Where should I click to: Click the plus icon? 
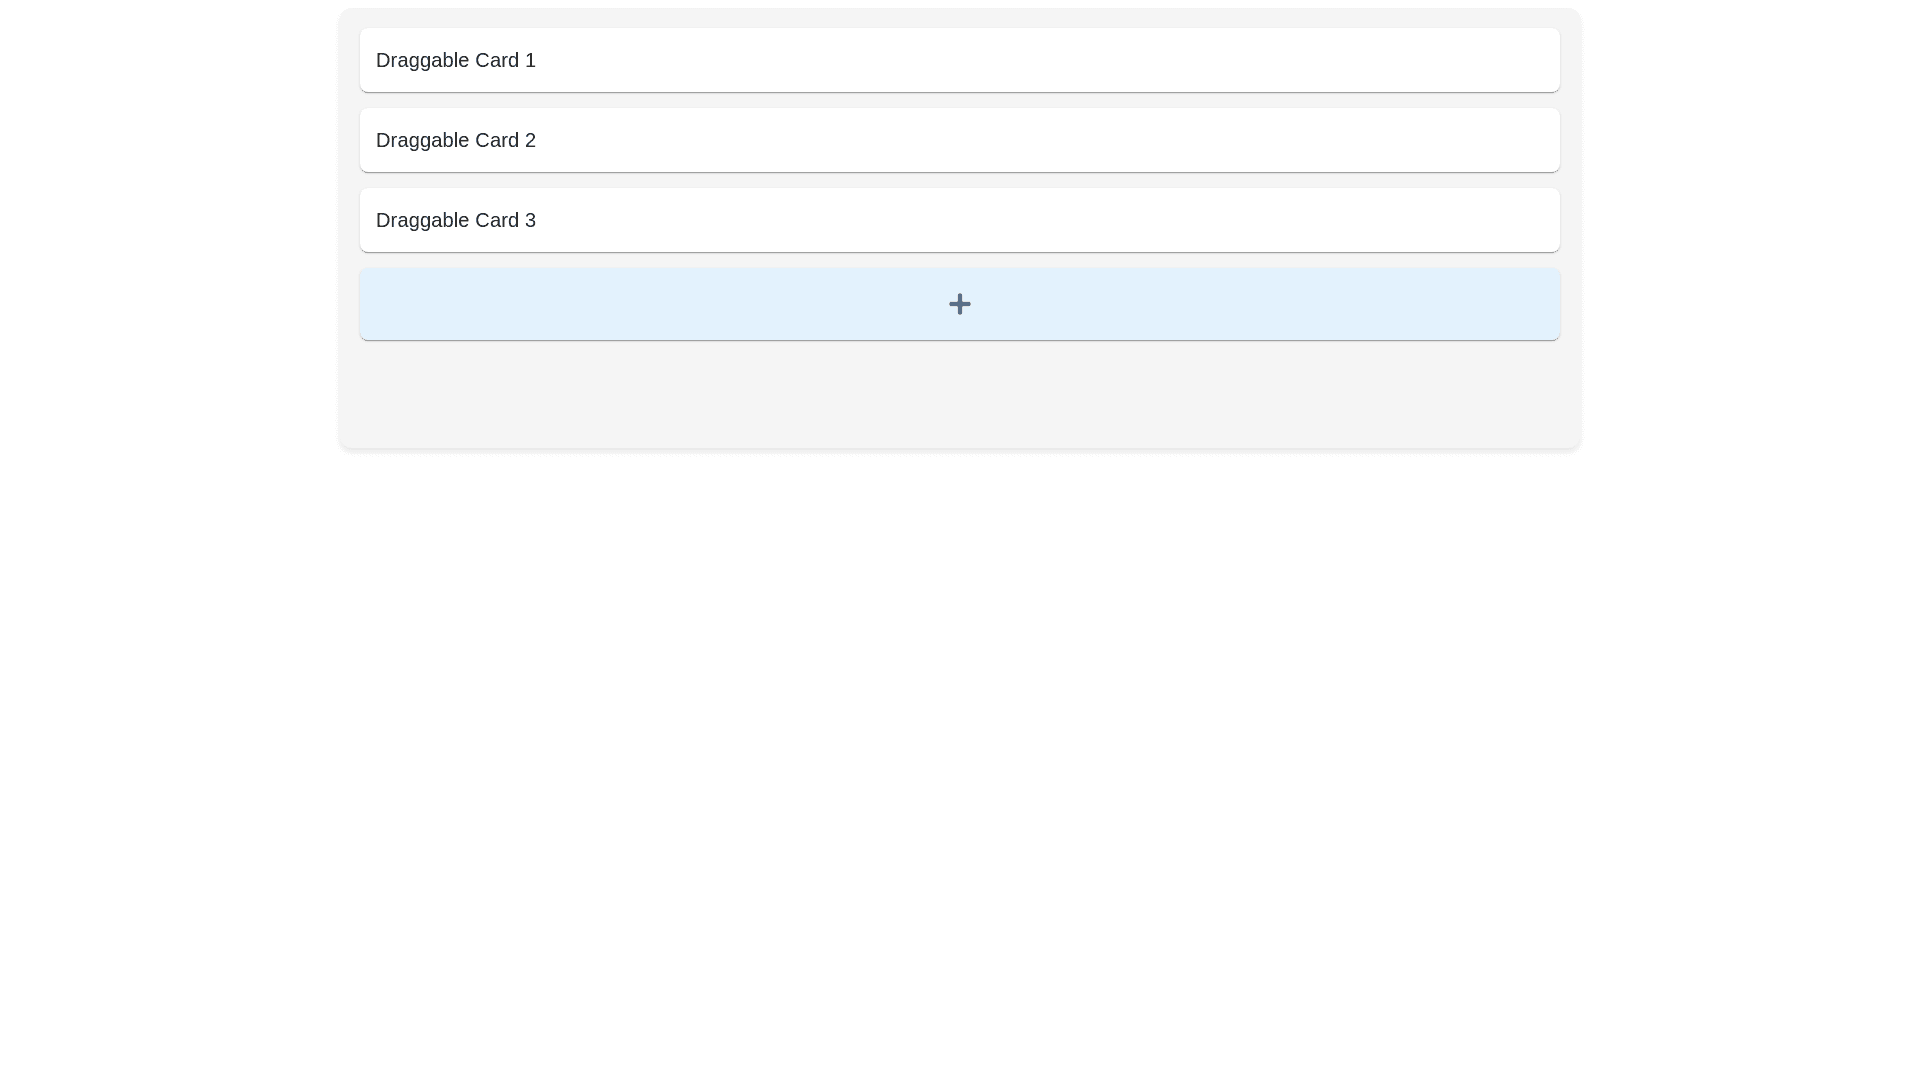tap(959, 304)
